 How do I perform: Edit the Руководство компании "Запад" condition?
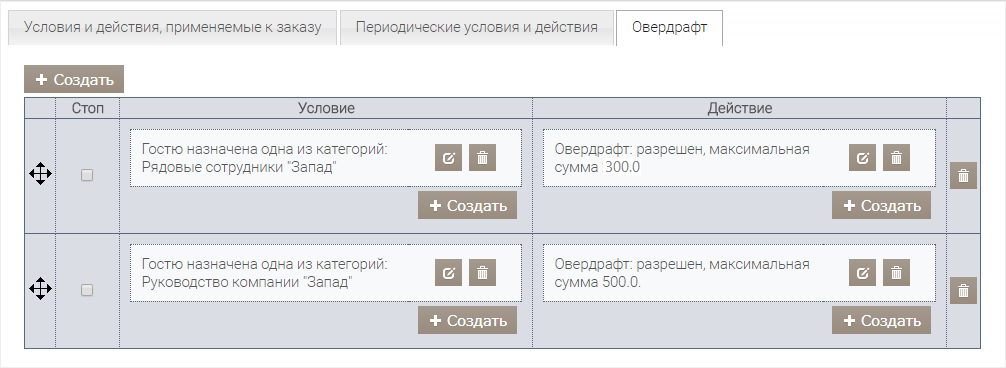tap(448, 273)
